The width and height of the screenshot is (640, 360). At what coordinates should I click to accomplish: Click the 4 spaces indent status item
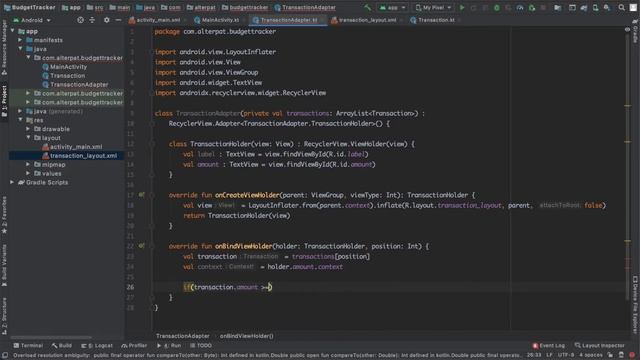[x=591, y=355]
